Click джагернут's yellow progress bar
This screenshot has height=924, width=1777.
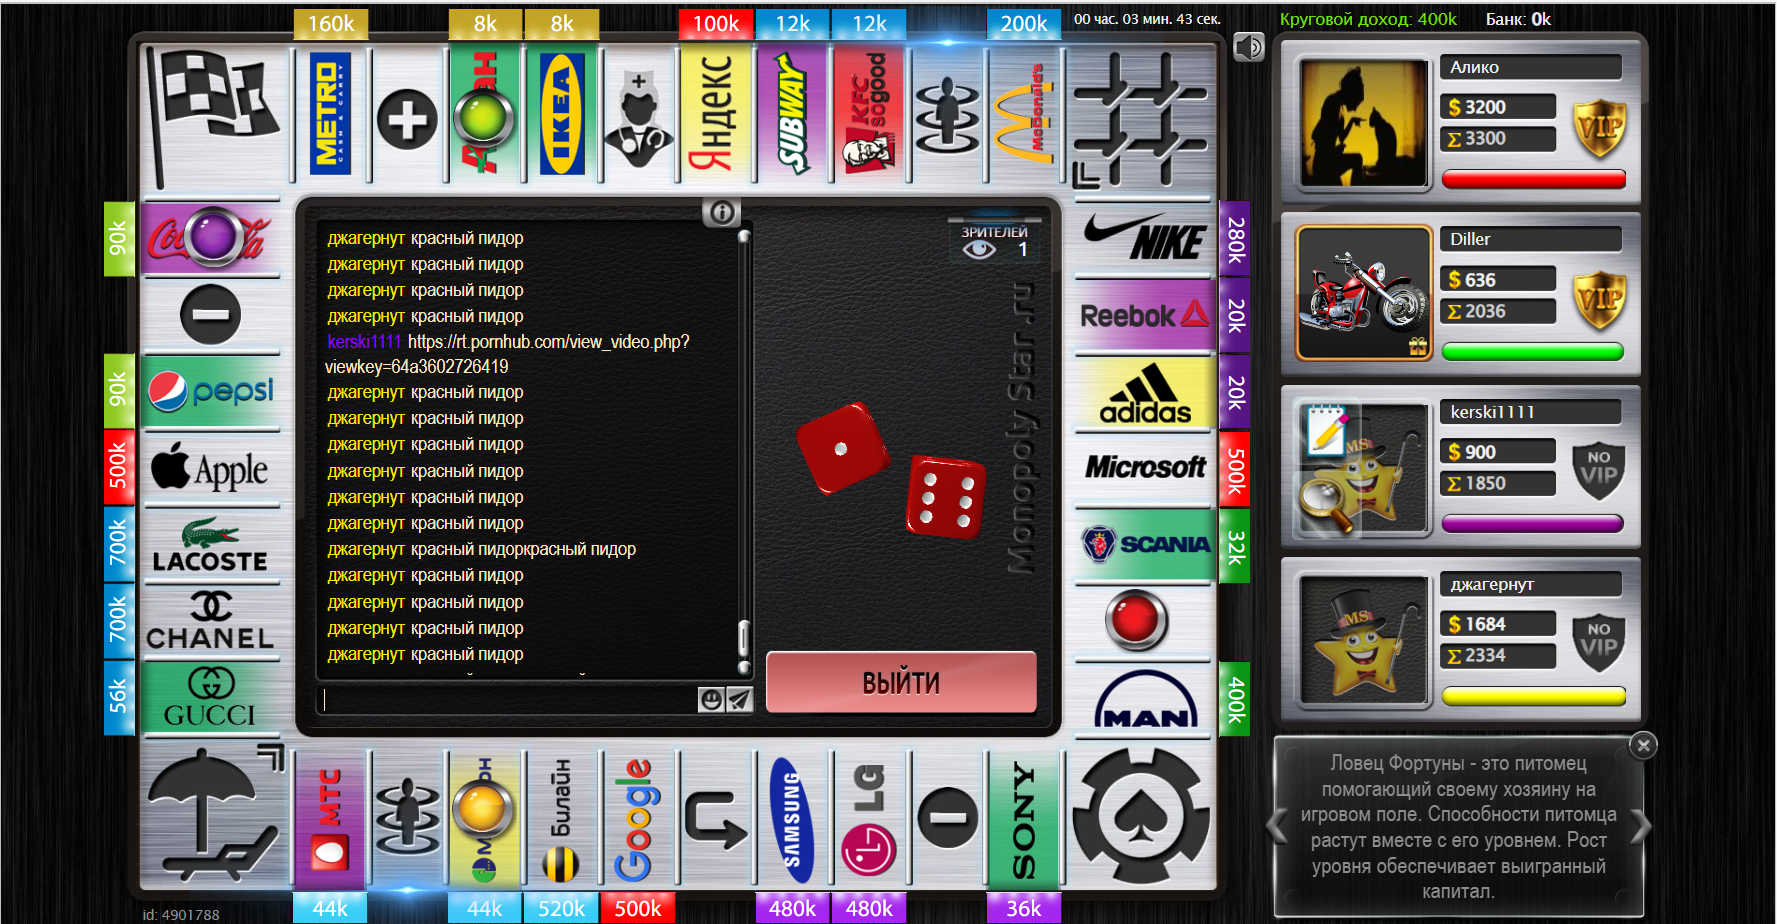(x=1533, y=696)
